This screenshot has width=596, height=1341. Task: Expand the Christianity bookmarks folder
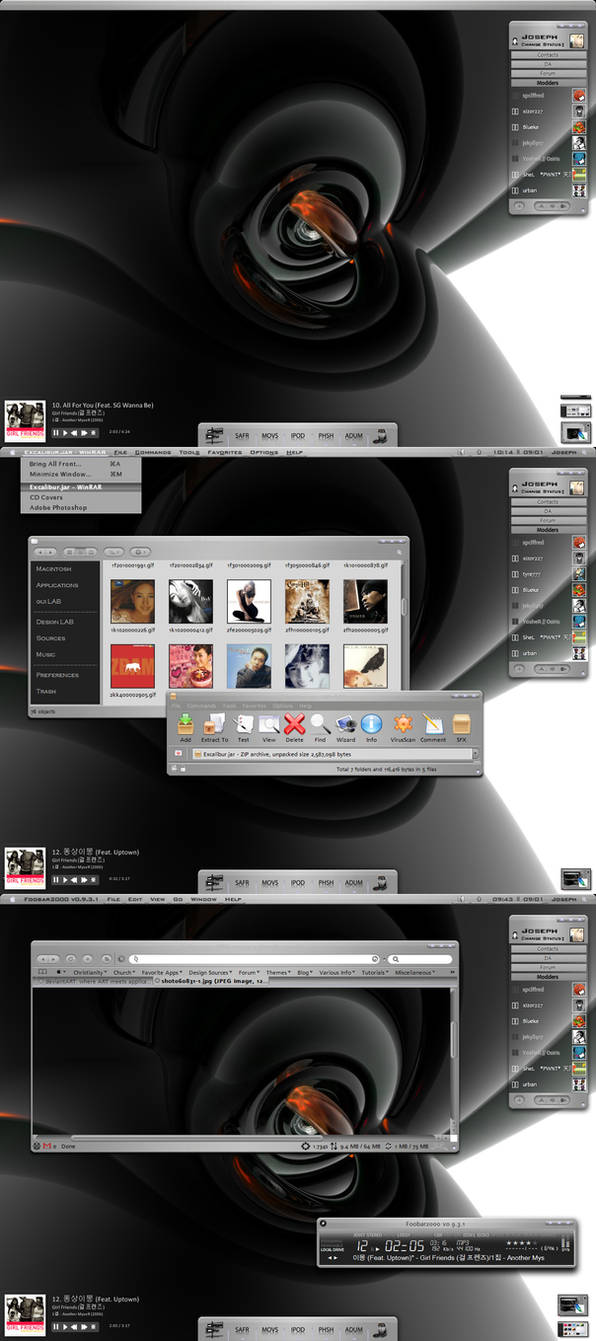[90, 972]
